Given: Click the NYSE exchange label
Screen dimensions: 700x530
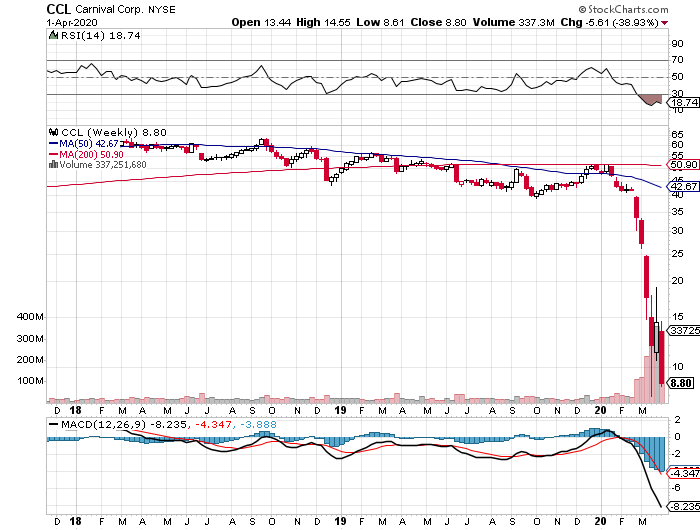Looking at the screenshot, I should coord(162,10).
